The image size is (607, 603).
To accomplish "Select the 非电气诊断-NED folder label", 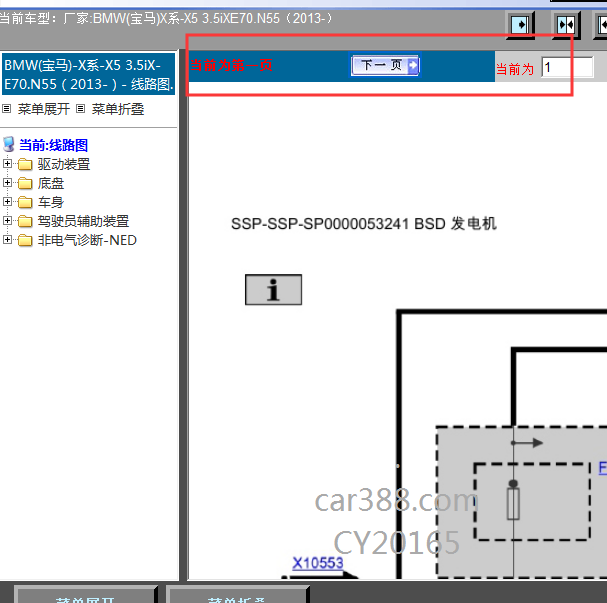I will click(x=87, y=240).
